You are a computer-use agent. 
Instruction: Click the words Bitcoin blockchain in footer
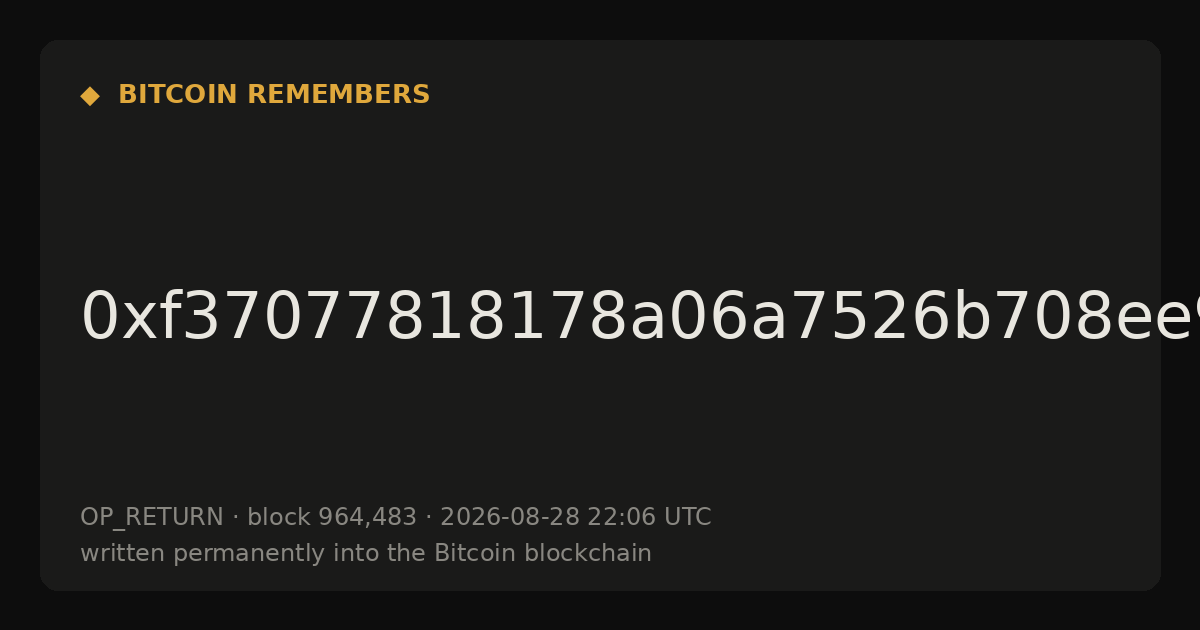point(543,554)
